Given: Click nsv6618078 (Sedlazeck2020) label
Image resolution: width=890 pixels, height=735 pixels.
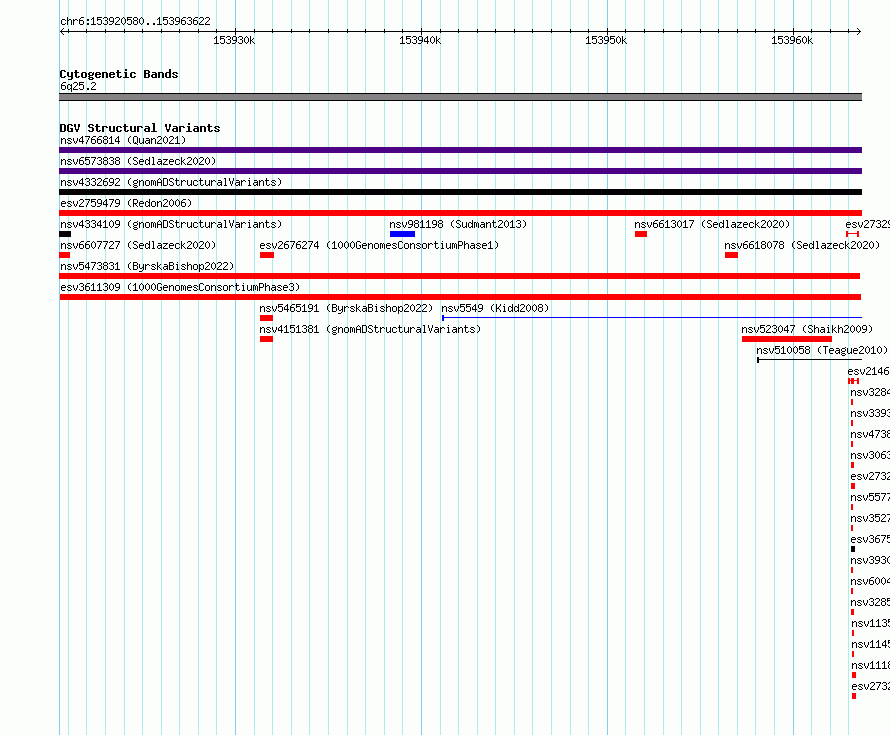Looking at the screenshot, I should pyautogui.click(x=802, y=245).
